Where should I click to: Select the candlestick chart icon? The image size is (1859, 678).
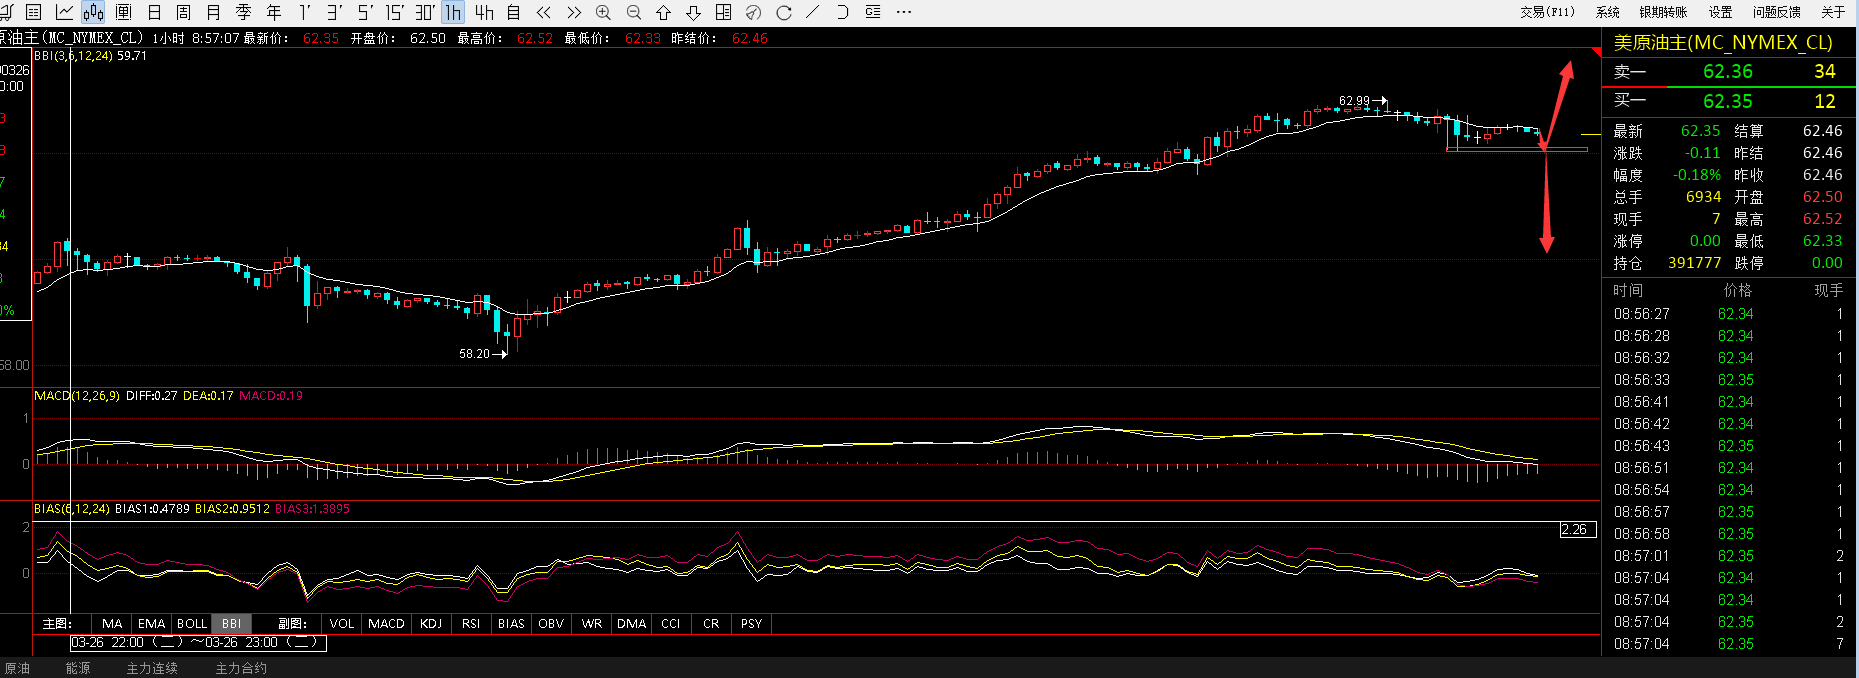point(93,12)
